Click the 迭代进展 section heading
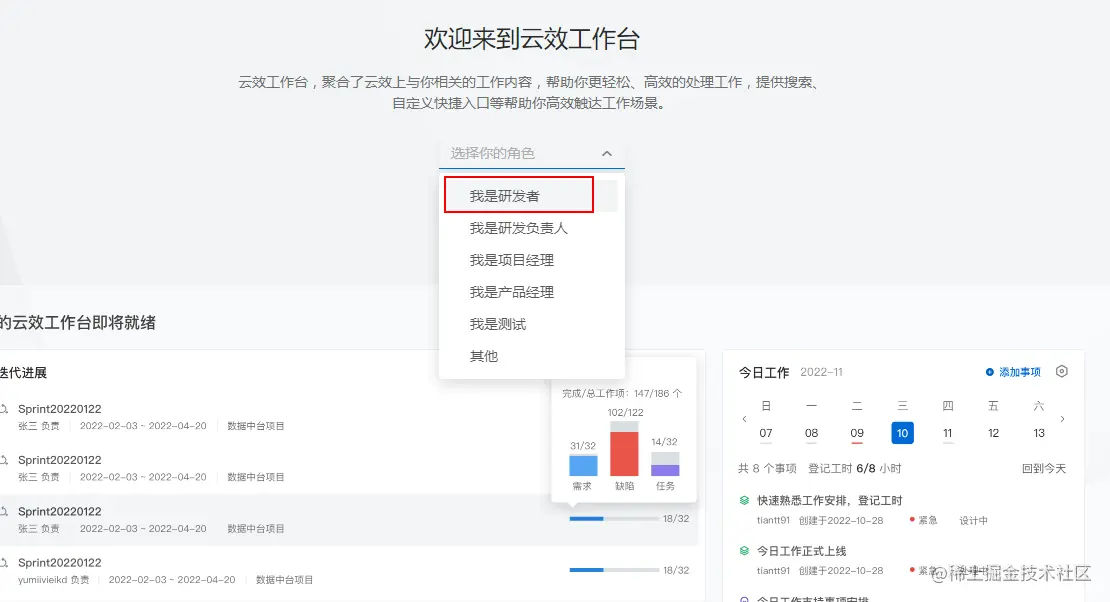The height and width of the screenshot is (602, 1110). [x=23, y=373]
